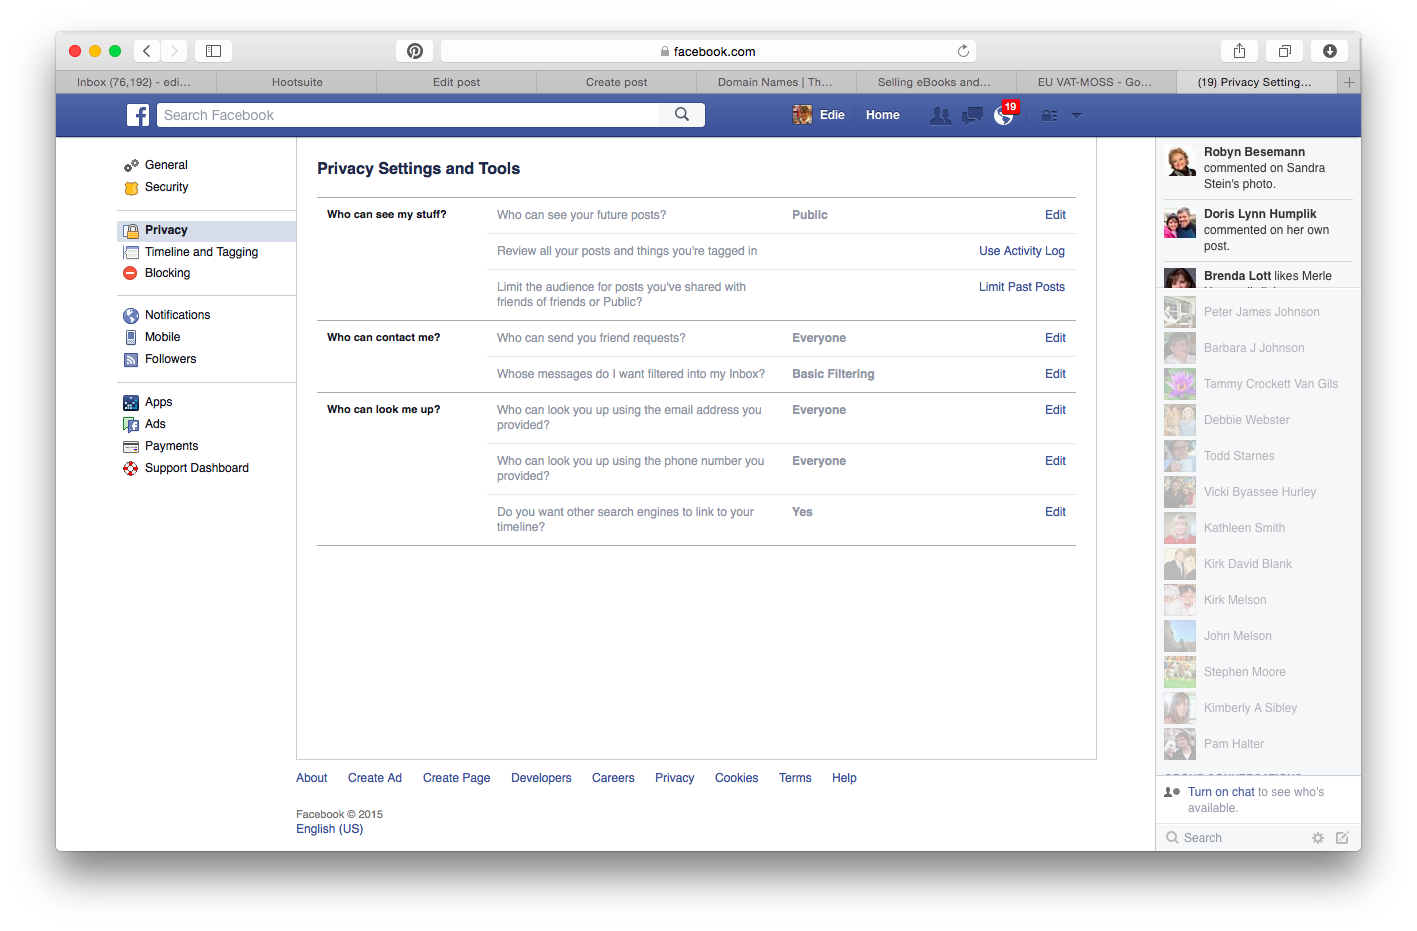Open General settings in sidebar
This screenshot has height=931, width=1417.
pyautogui.click(x=166, y=165)
